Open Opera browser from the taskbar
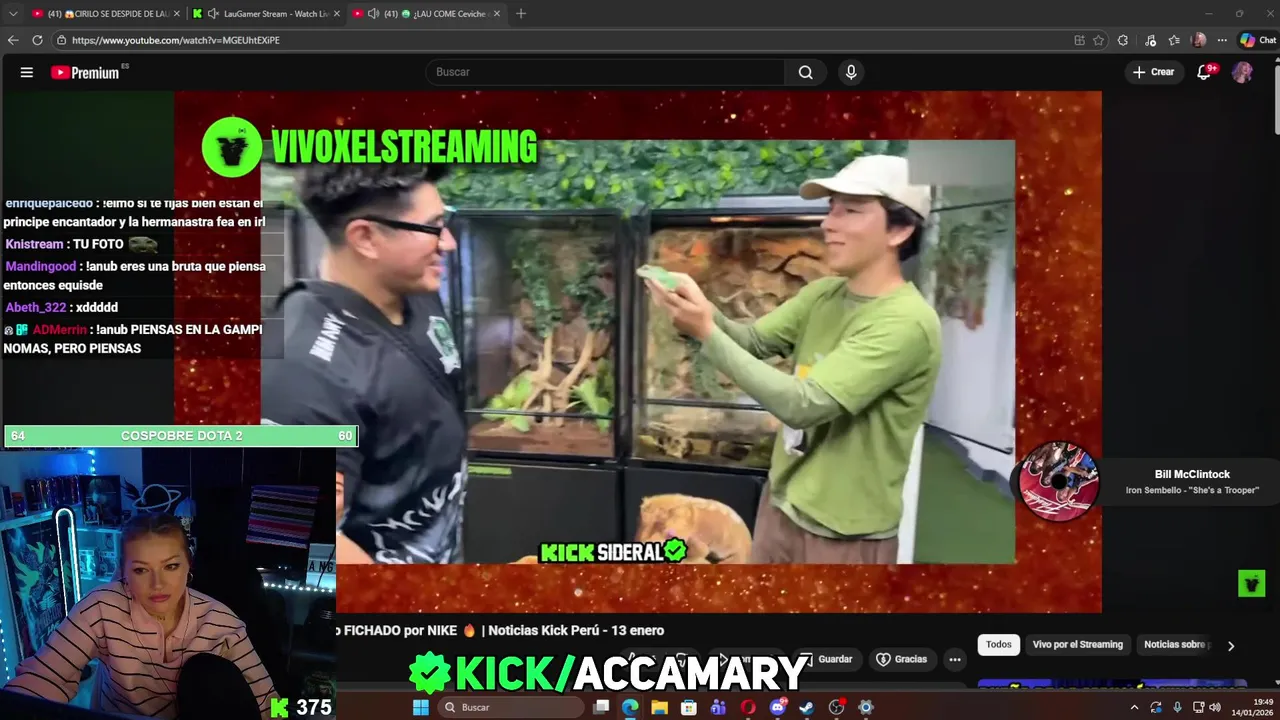The image size is (1280, 720). (x=748, y=707)
